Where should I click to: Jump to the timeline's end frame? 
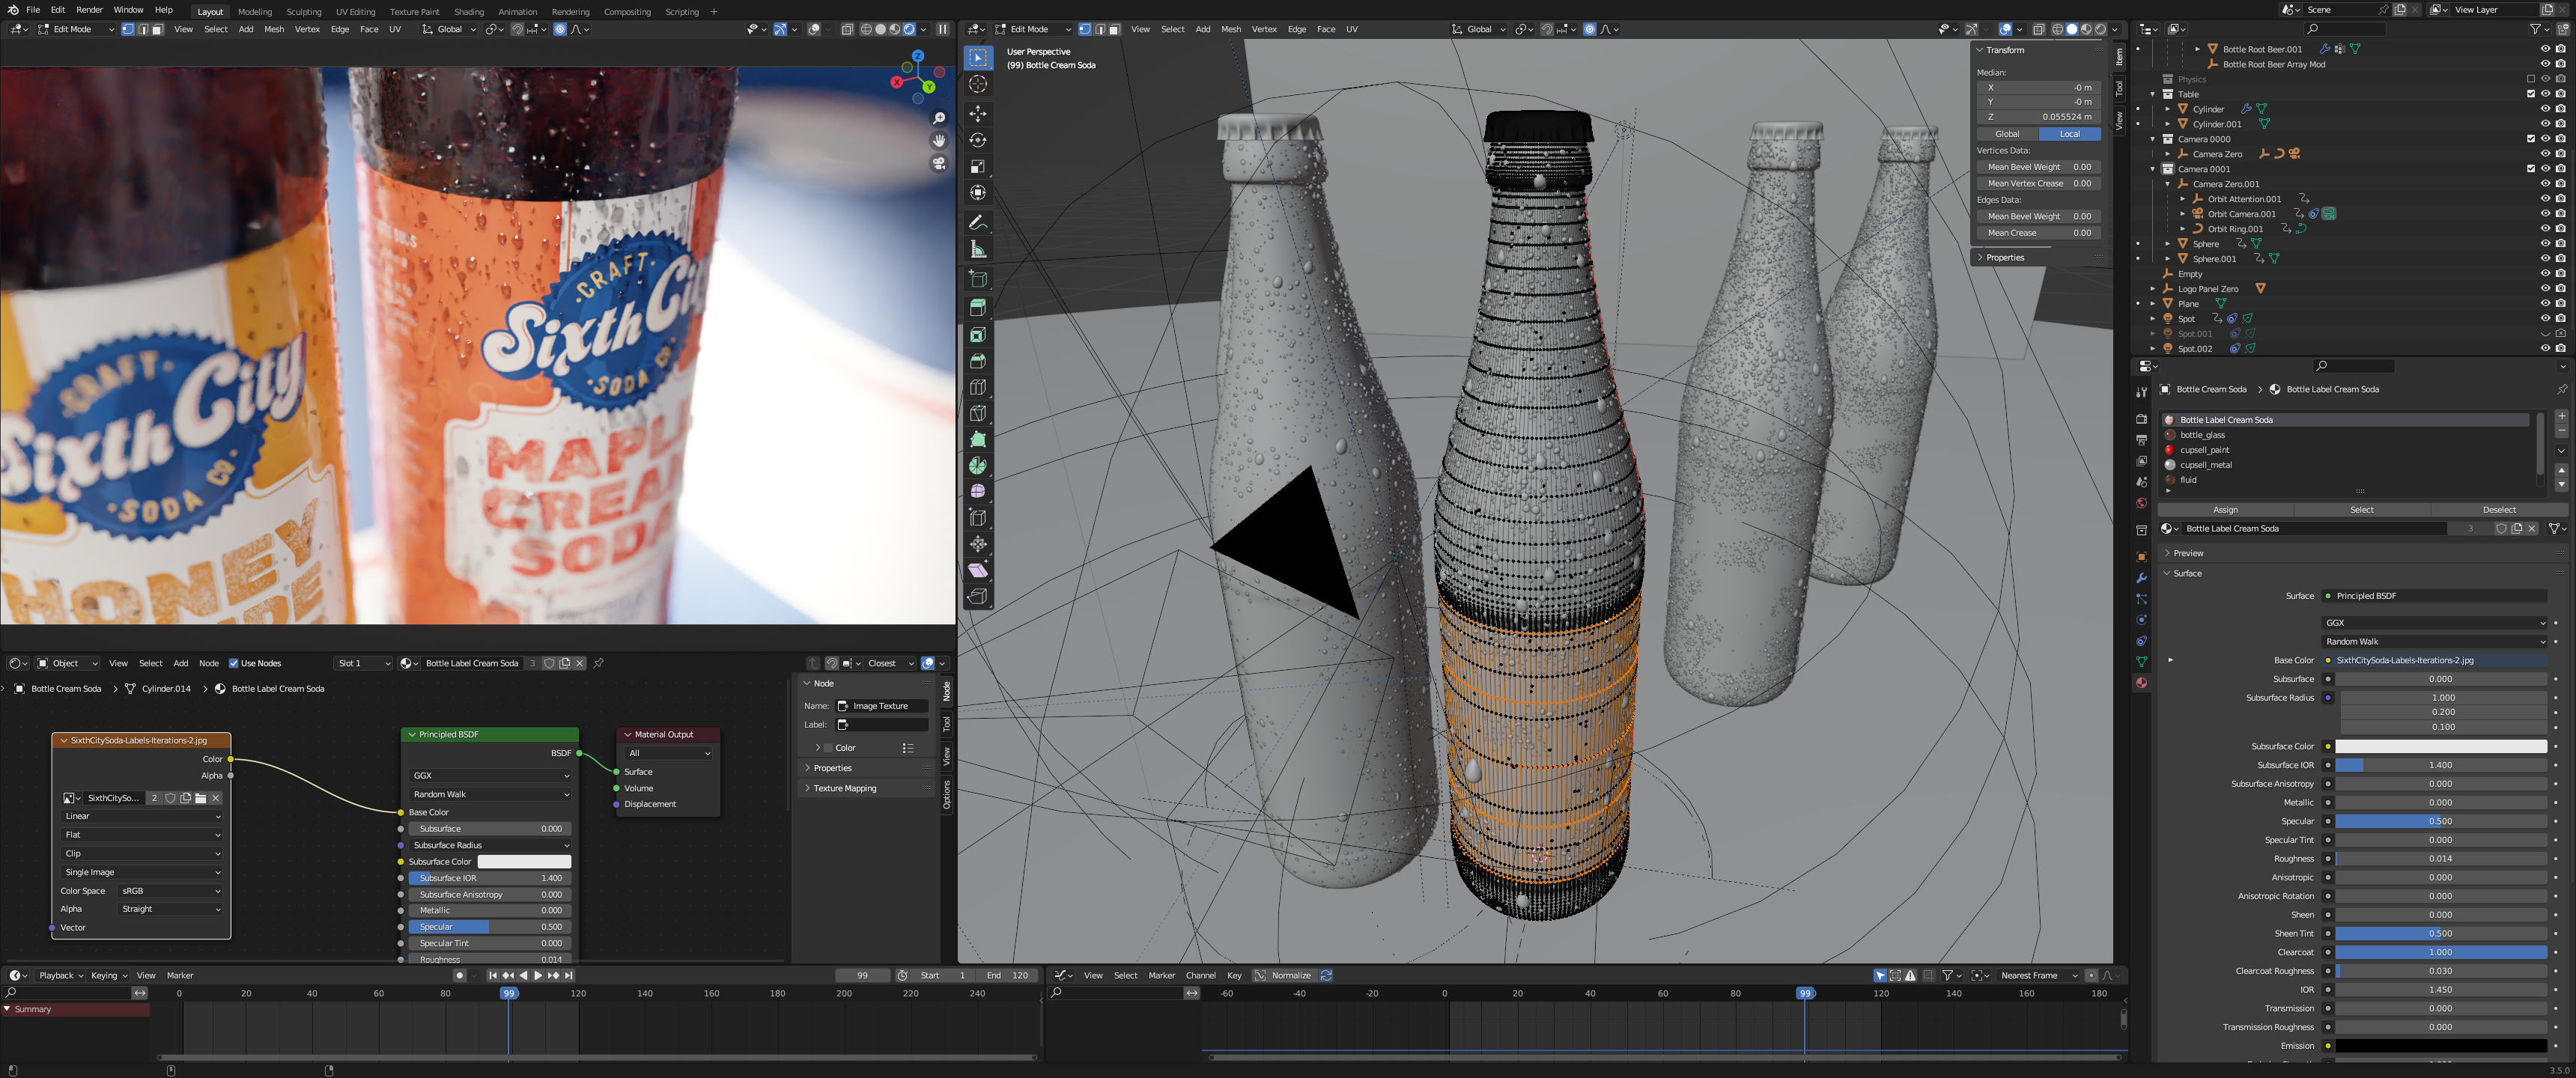coord(569,975)
